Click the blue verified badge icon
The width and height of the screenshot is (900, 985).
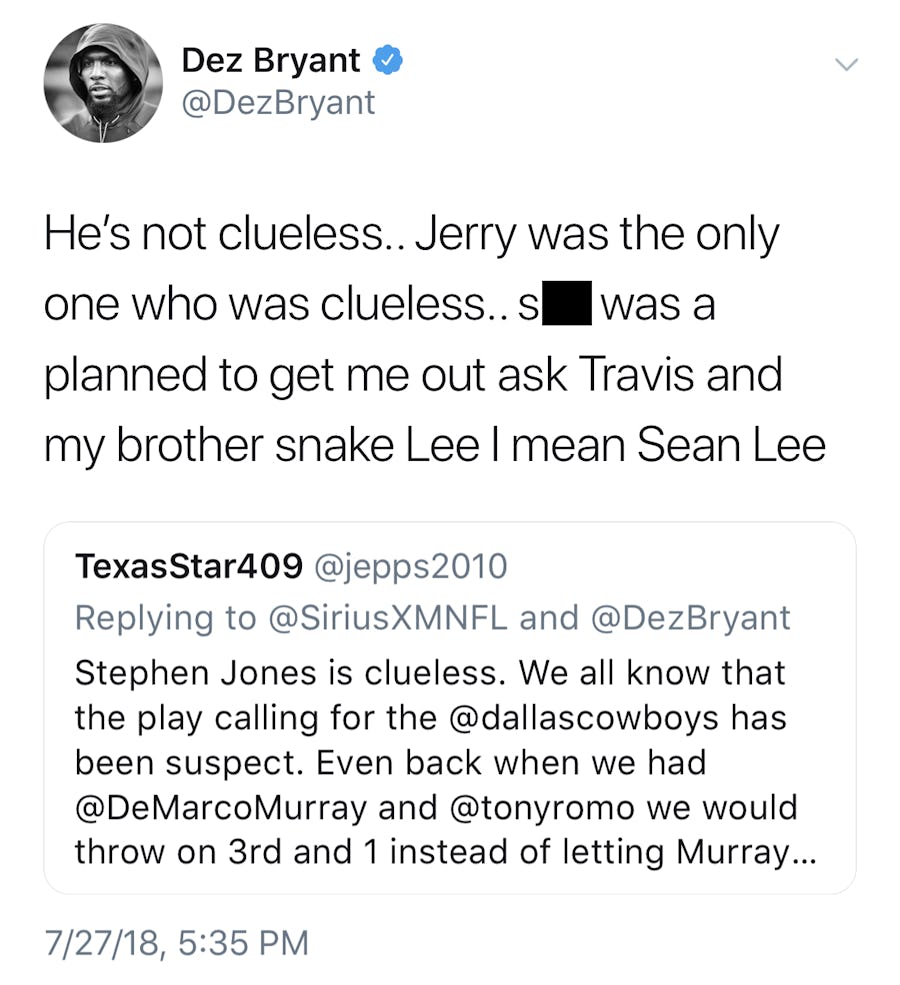[x=389, y=61]
